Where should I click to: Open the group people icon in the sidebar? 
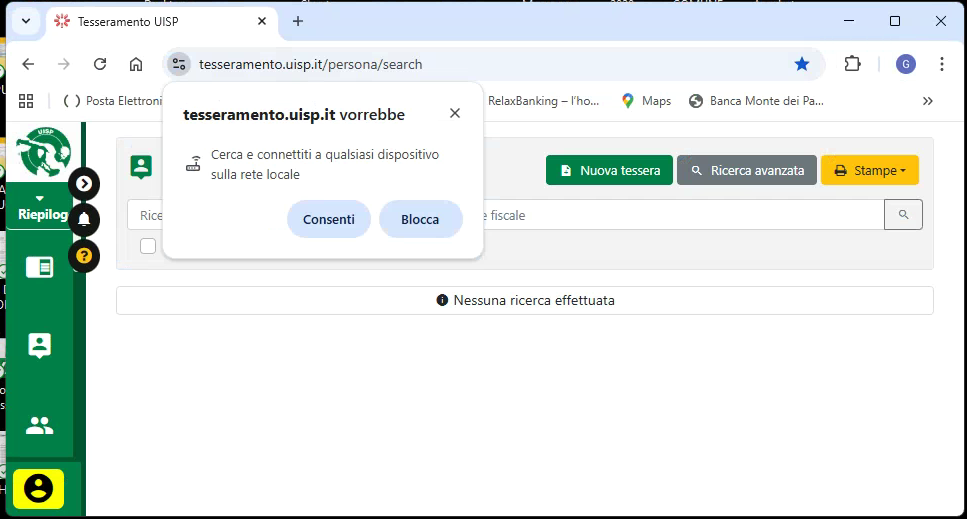[39, 426]
